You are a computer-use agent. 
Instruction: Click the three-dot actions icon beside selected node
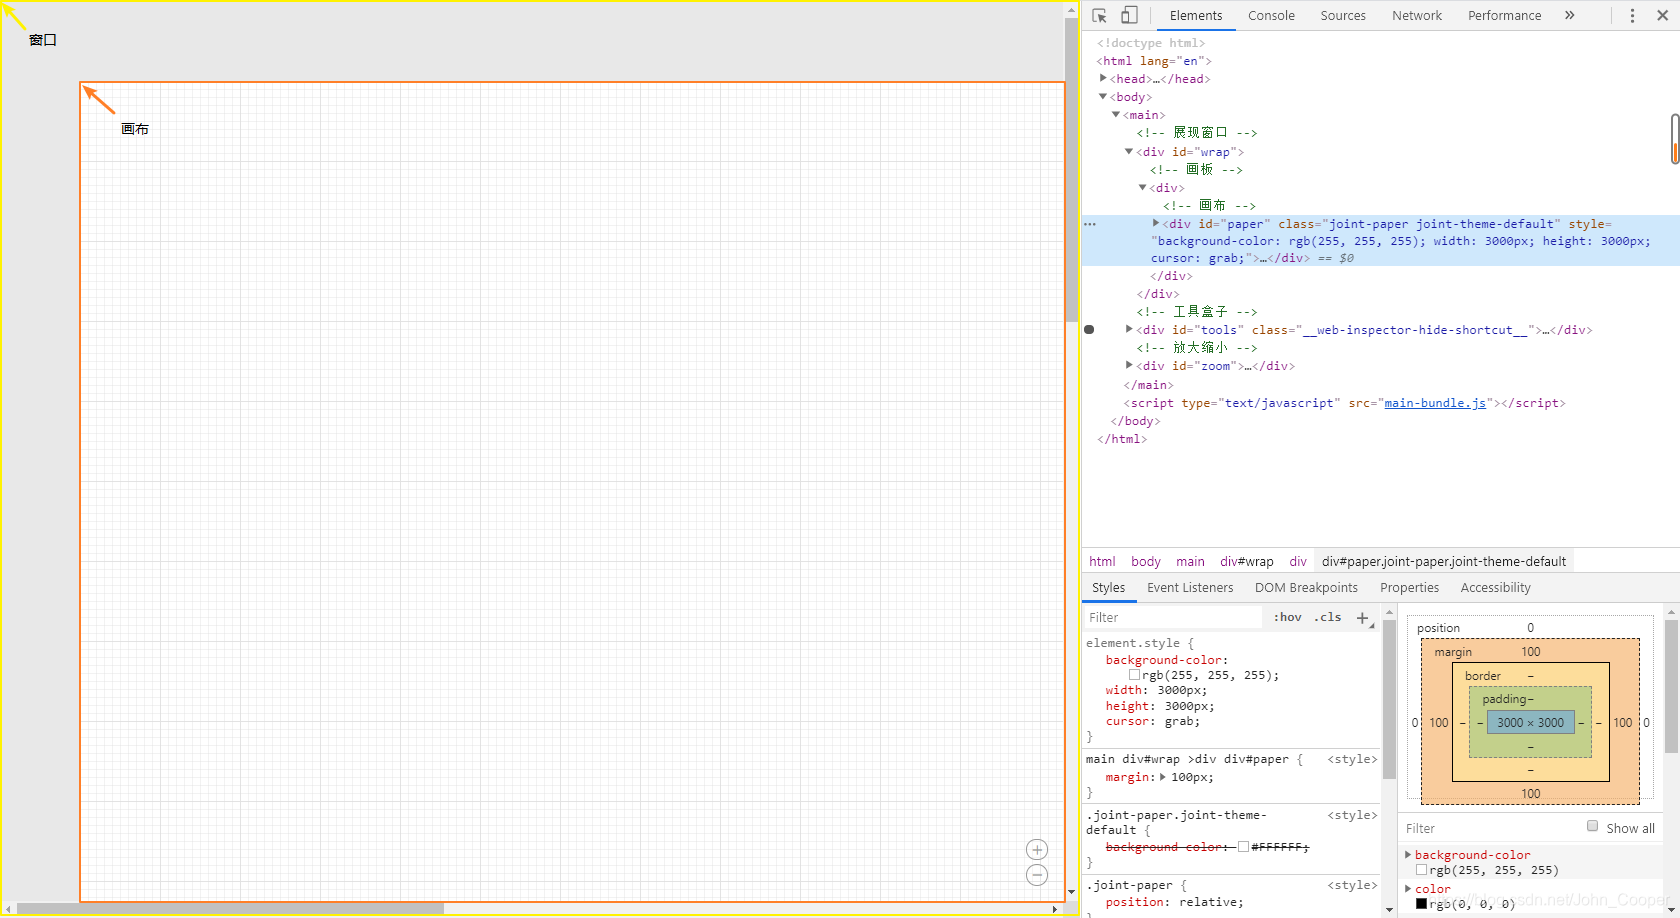pyautogui.click(x=1090, y=224)
